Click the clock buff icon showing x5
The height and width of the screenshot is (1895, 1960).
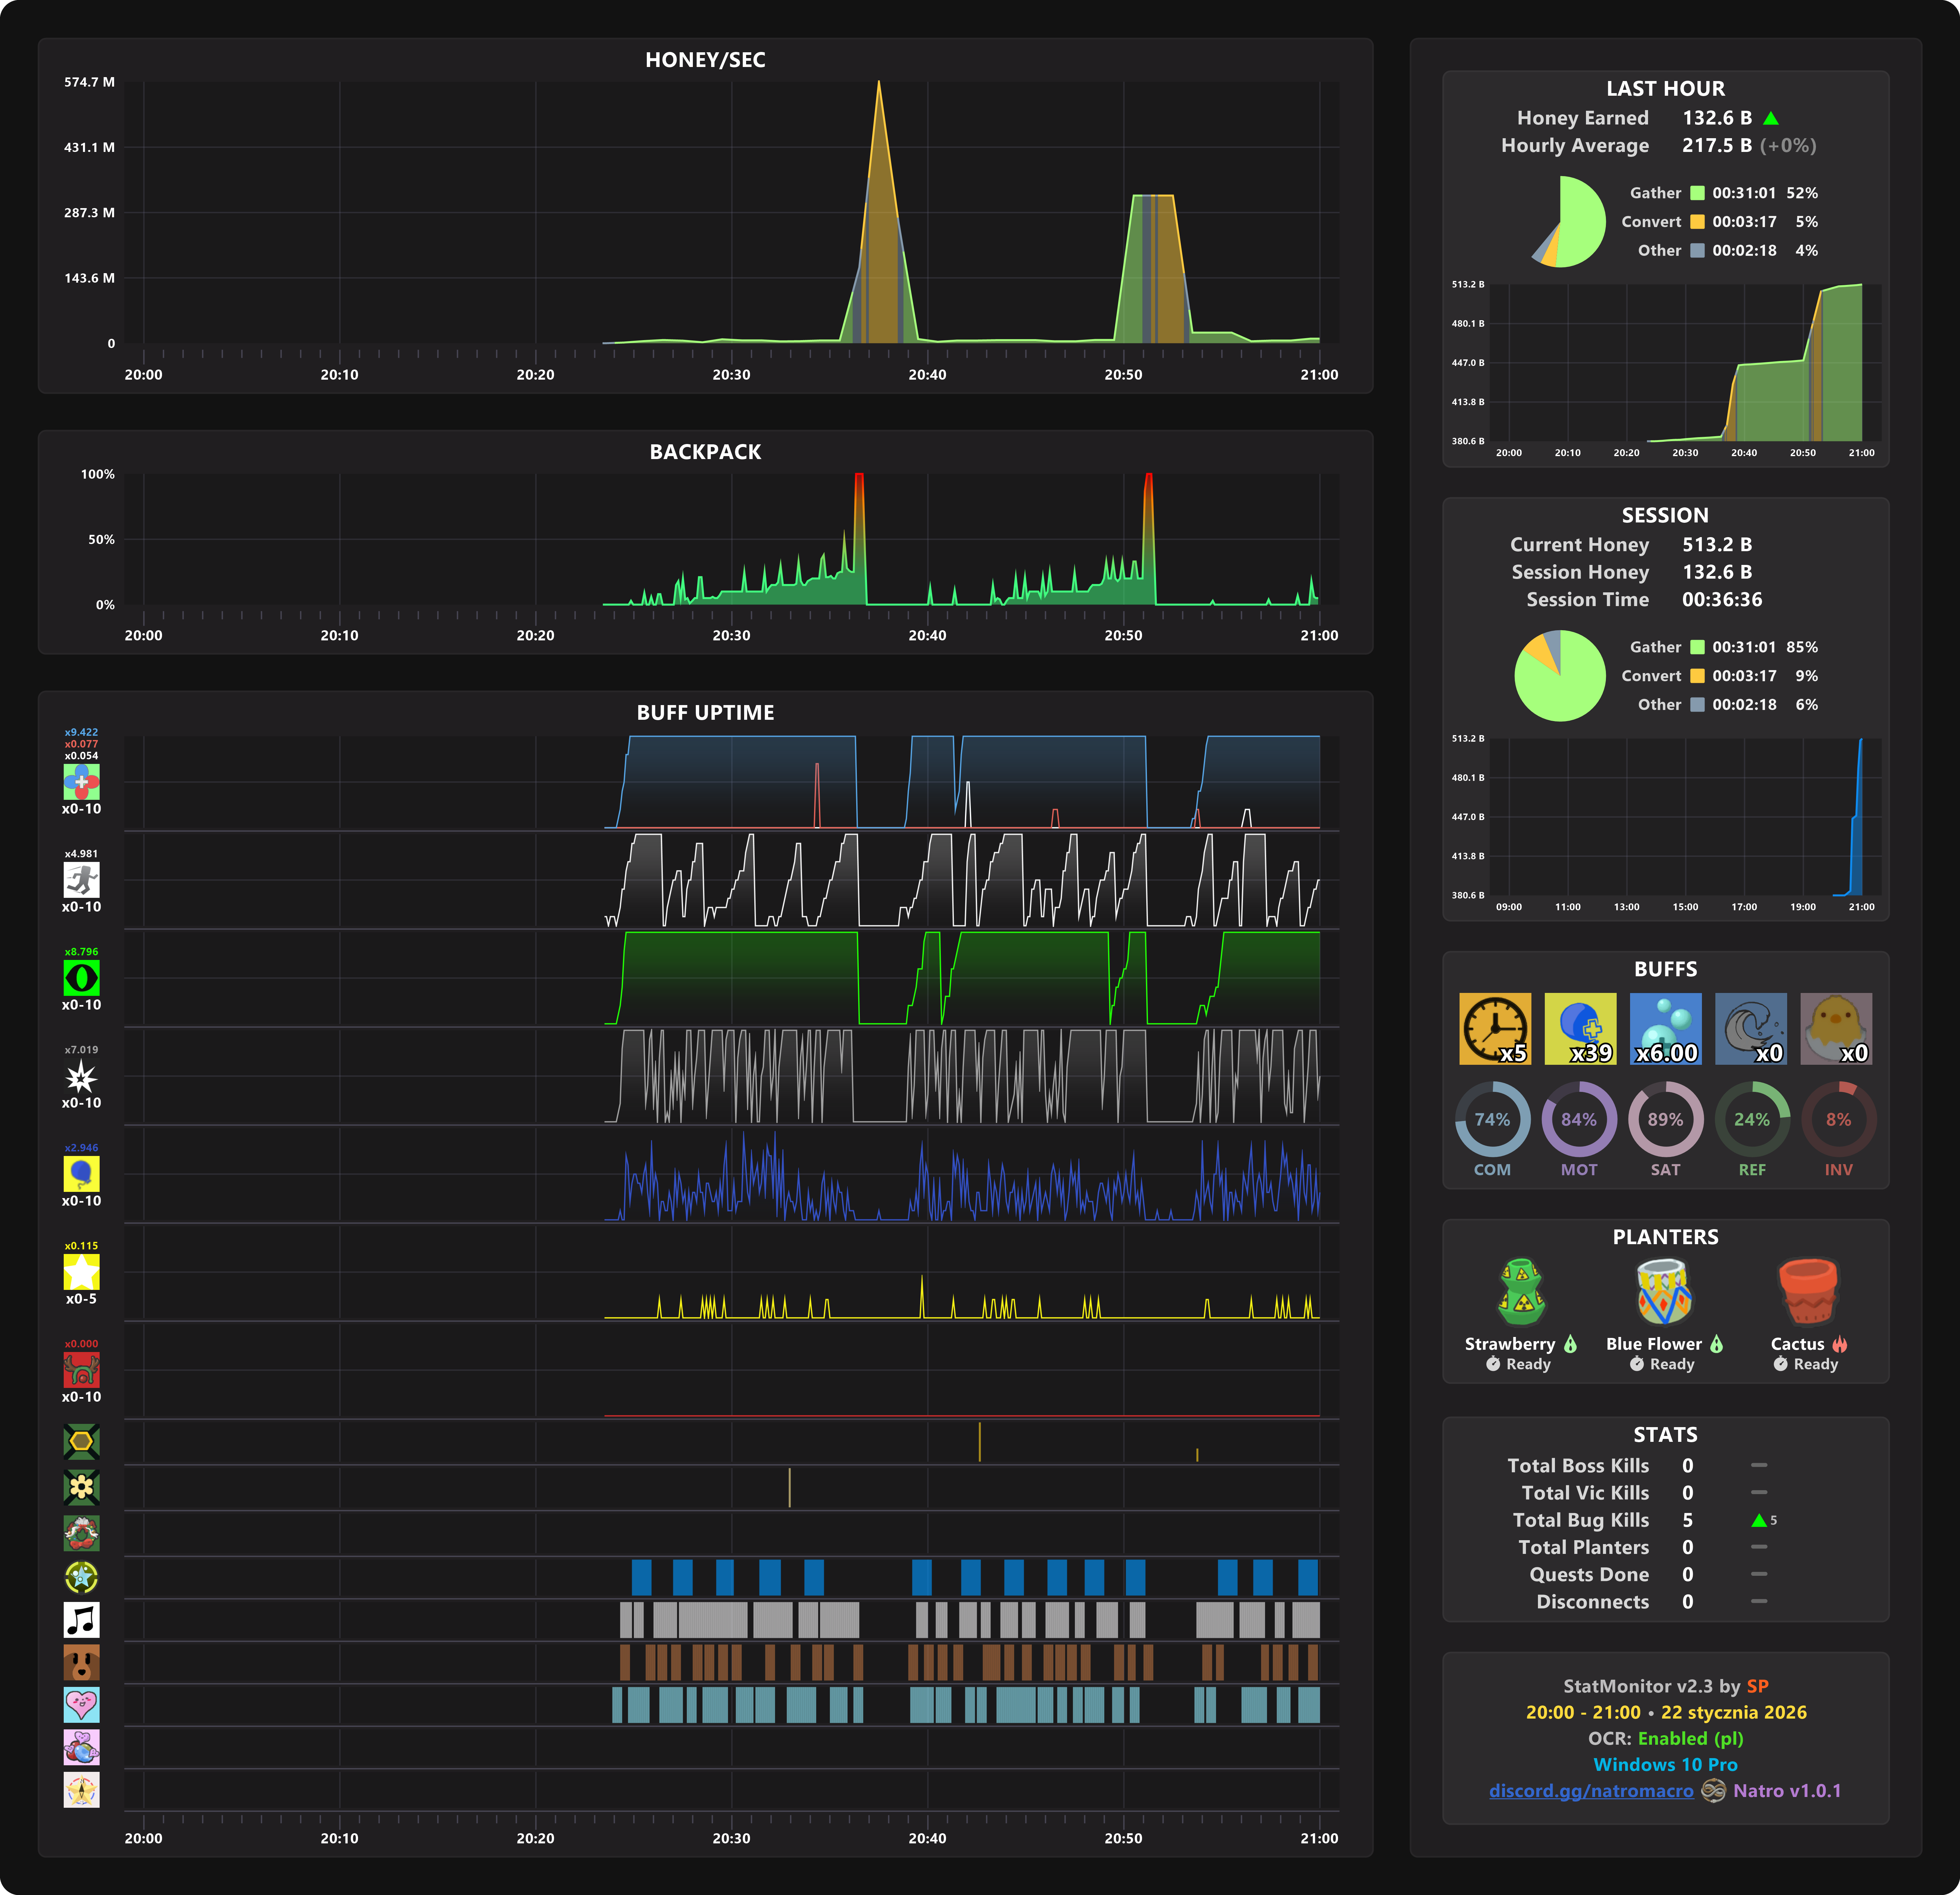point(1494,1028)
